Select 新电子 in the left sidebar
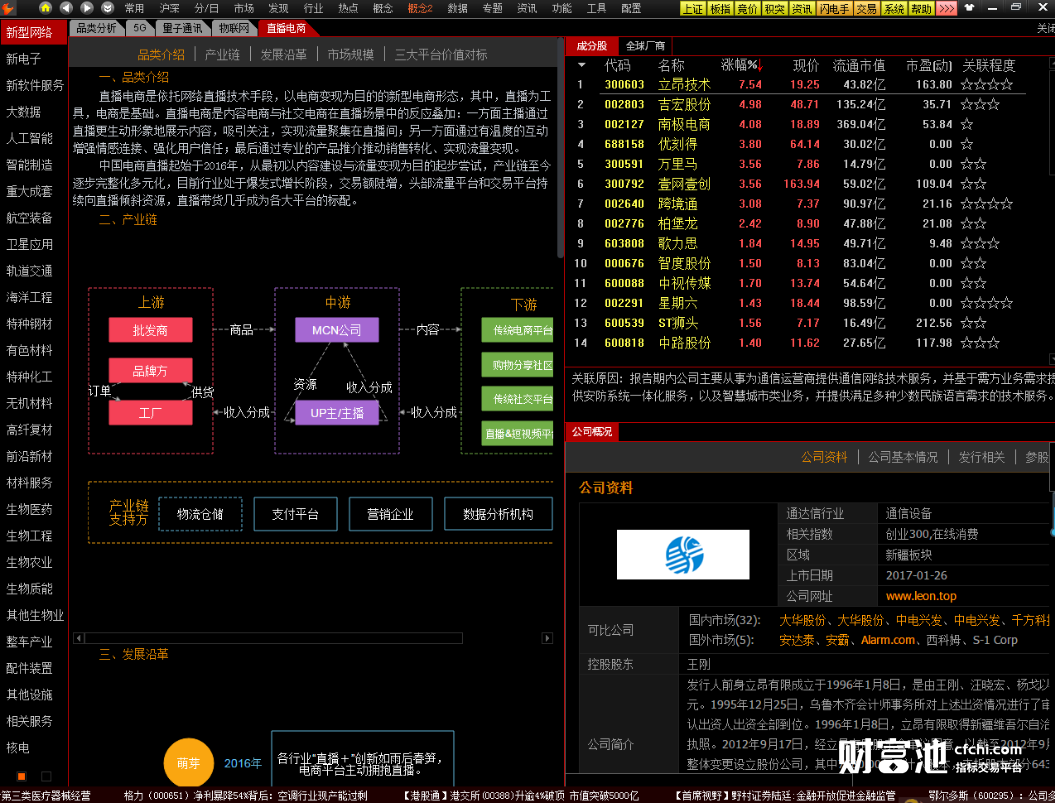The height and width of the screenshot is (803, 1055). [34, 59]
